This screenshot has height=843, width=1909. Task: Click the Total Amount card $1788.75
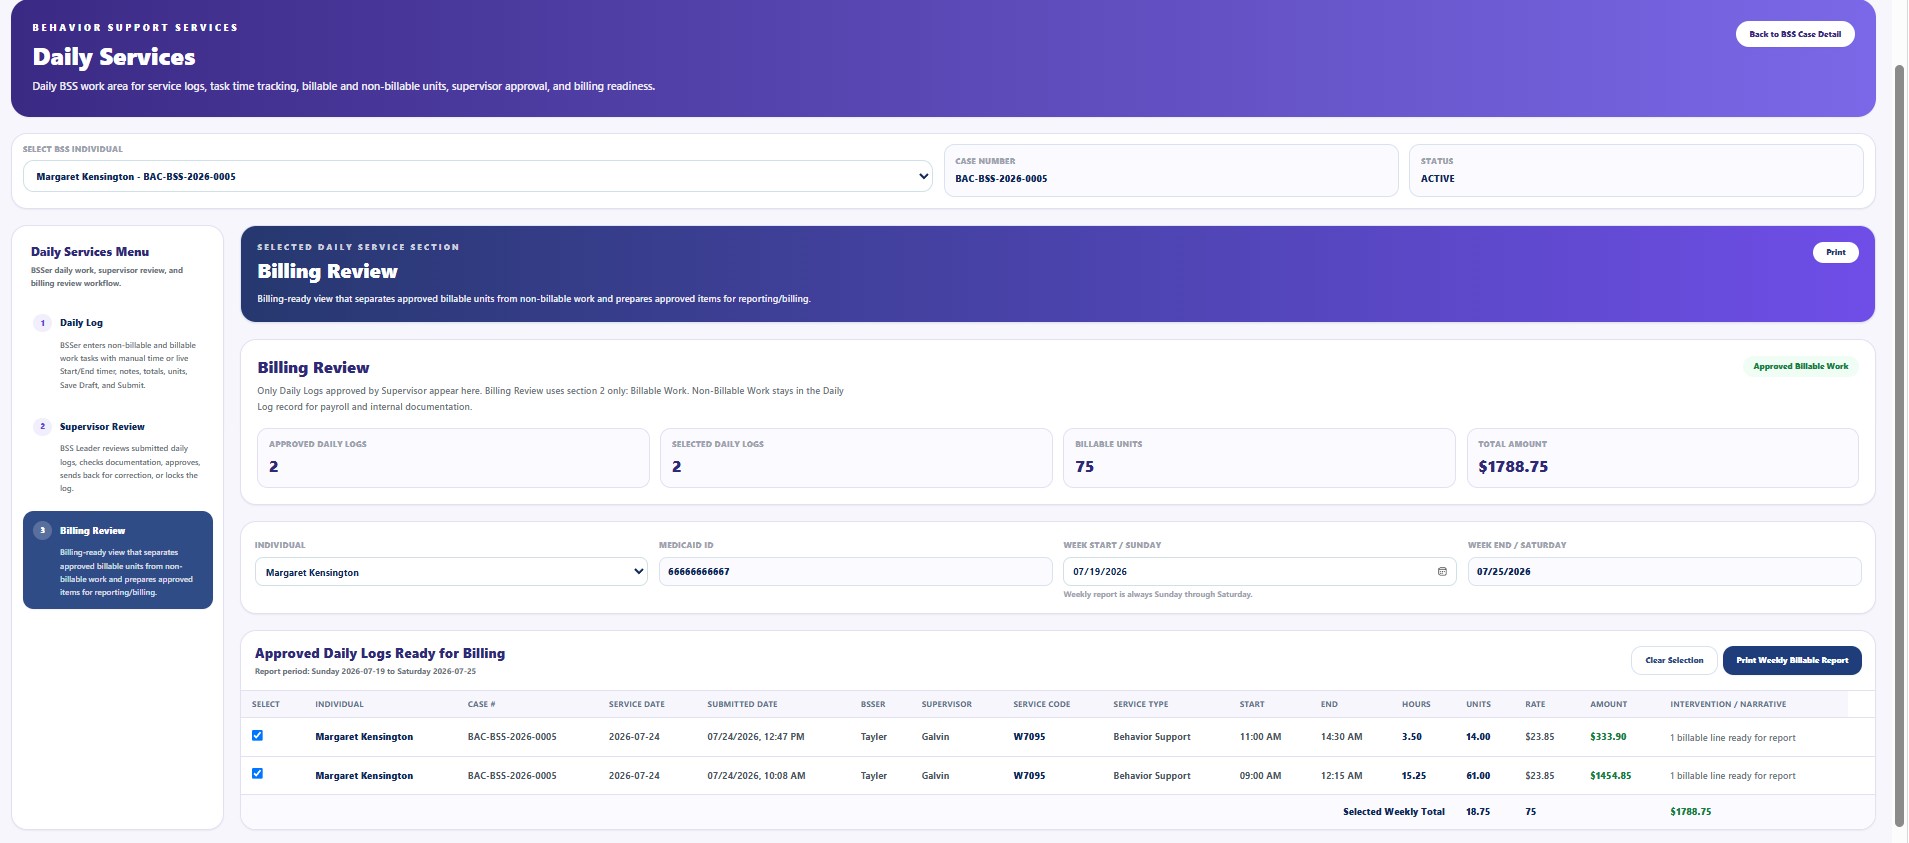click(x=1662, y=458)
